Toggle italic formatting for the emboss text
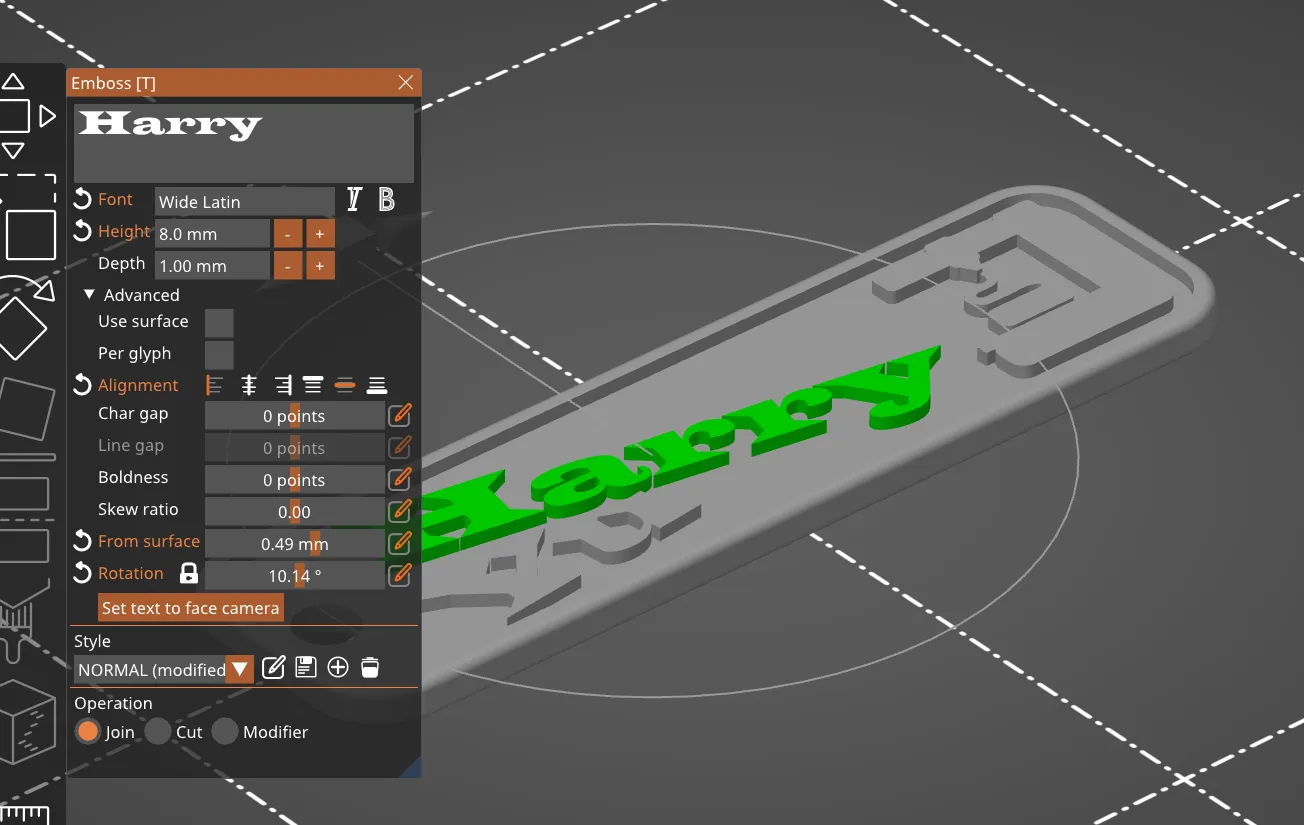The image size is (1304, 825). point(353,199)
